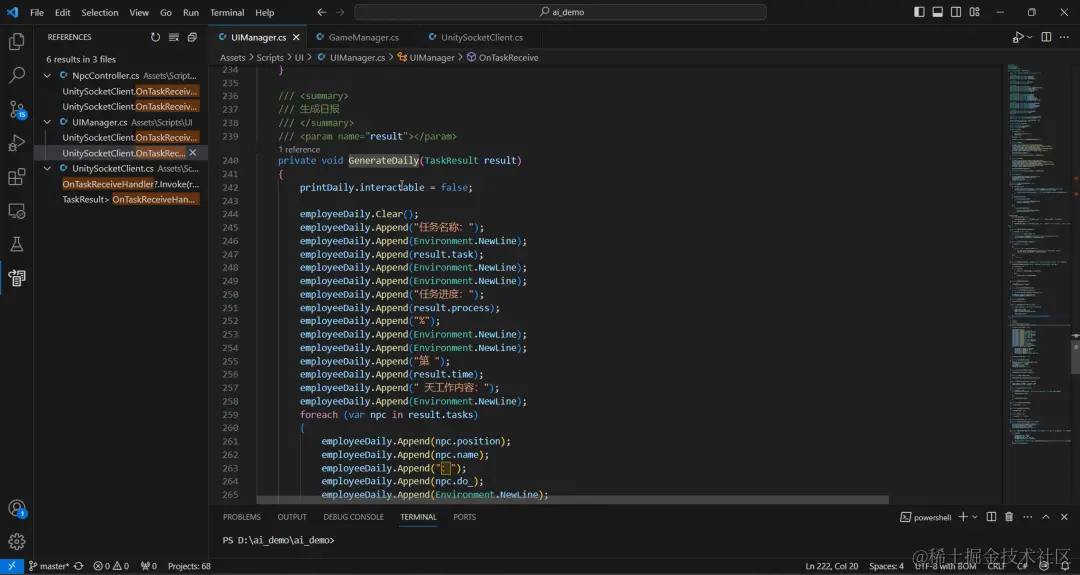The width and height of the screenshot is (1080, 575).
Task: Close the terminal panel
Action: click(1064, 516)
